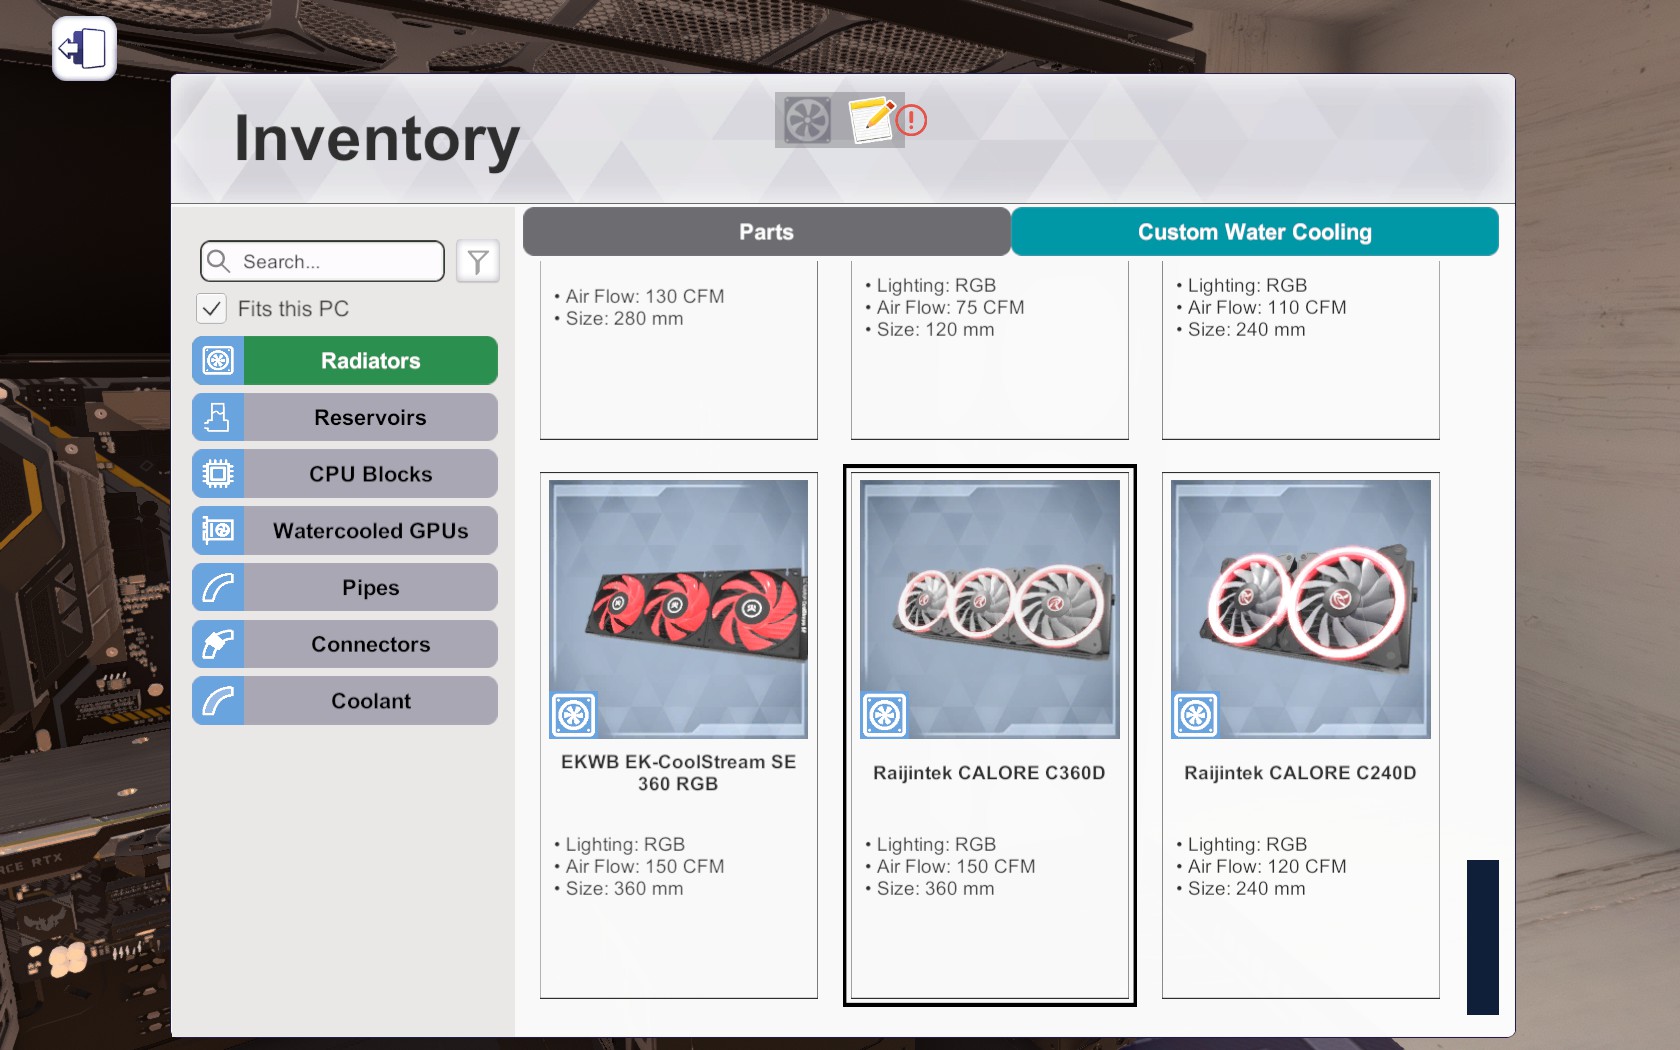Click radiator badge on CALORE C360D card
Viewport: 1680px width, 1050px height.
tap(885, 715)
